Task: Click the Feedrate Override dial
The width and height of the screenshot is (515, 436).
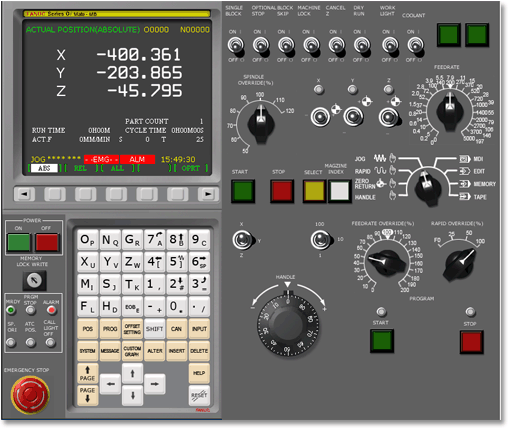Action: click(387, 263)
